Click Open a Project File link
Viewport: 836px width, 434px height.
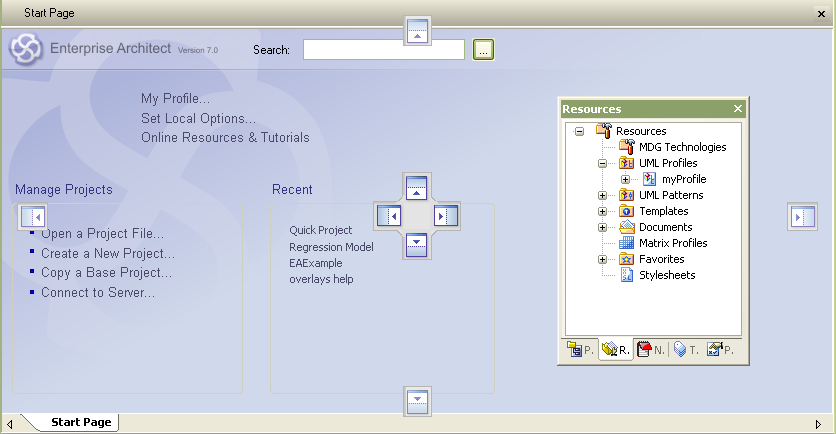(x=102, y=234)
